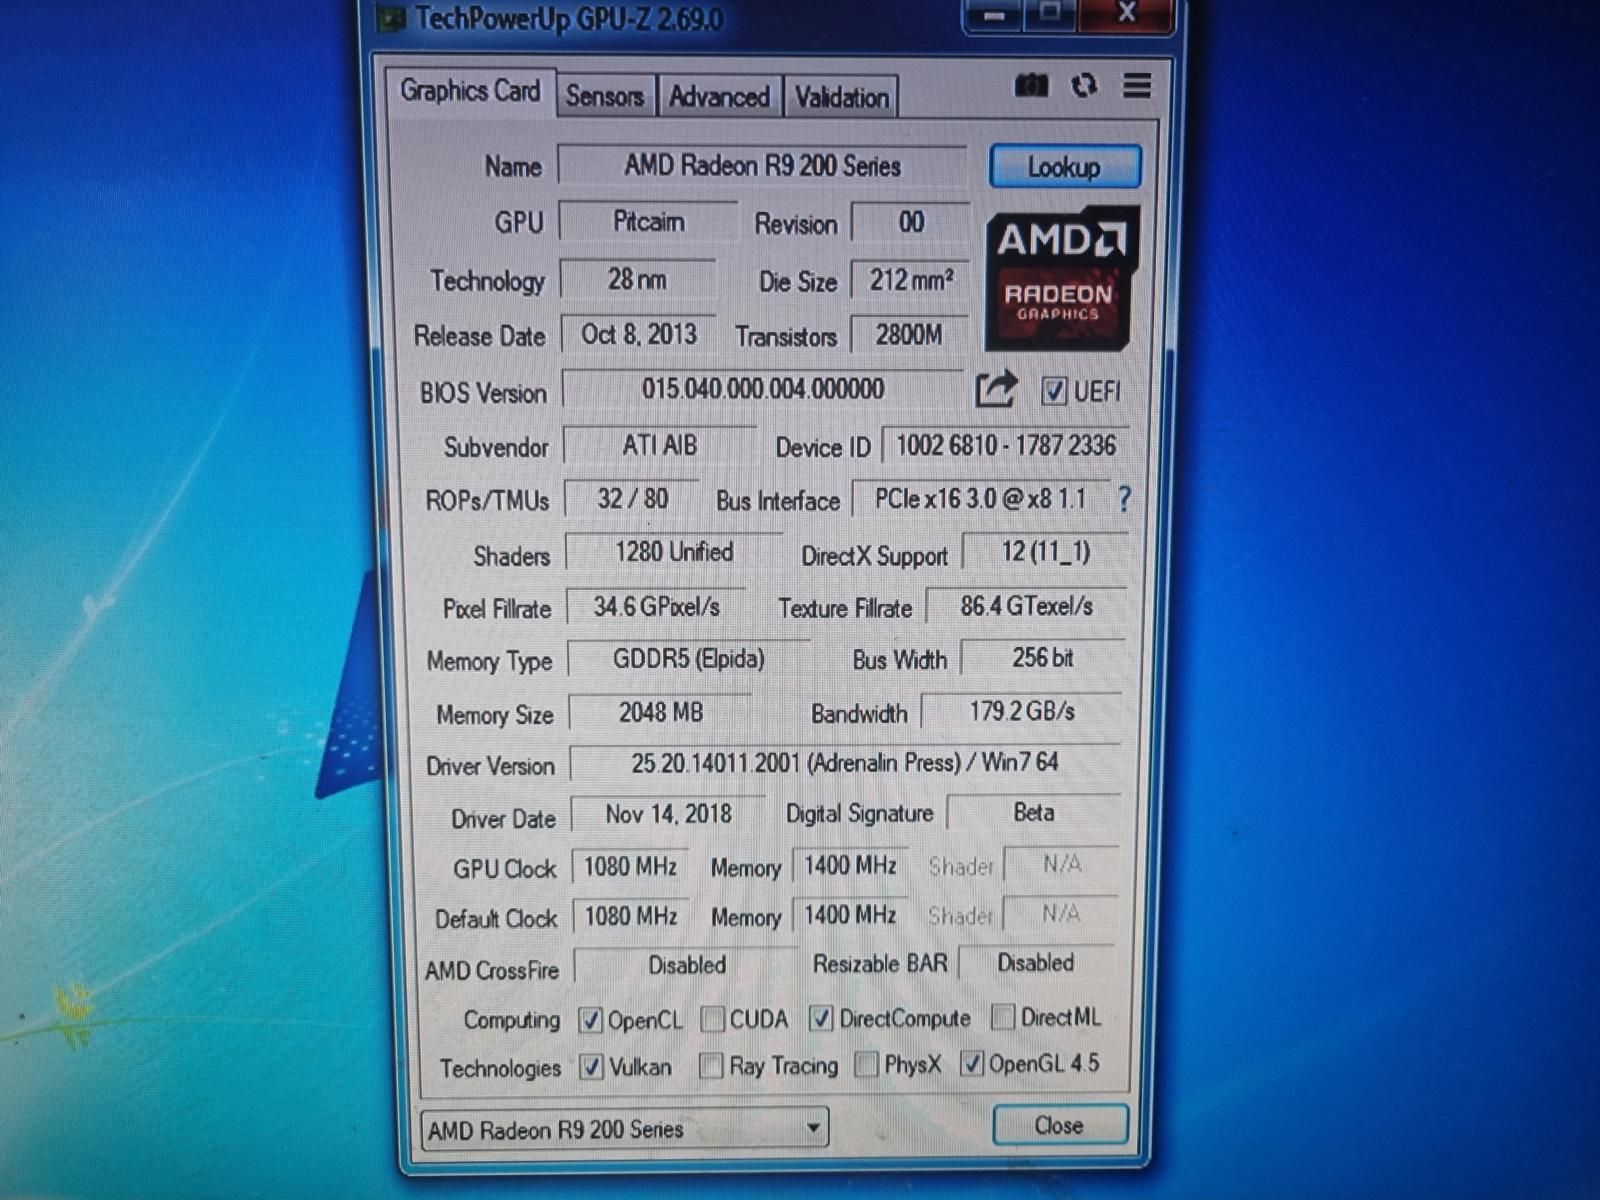Toggle the Vulkan checkbox
This screenshot has height=1200, width=1600.
tap(591, 1067)
